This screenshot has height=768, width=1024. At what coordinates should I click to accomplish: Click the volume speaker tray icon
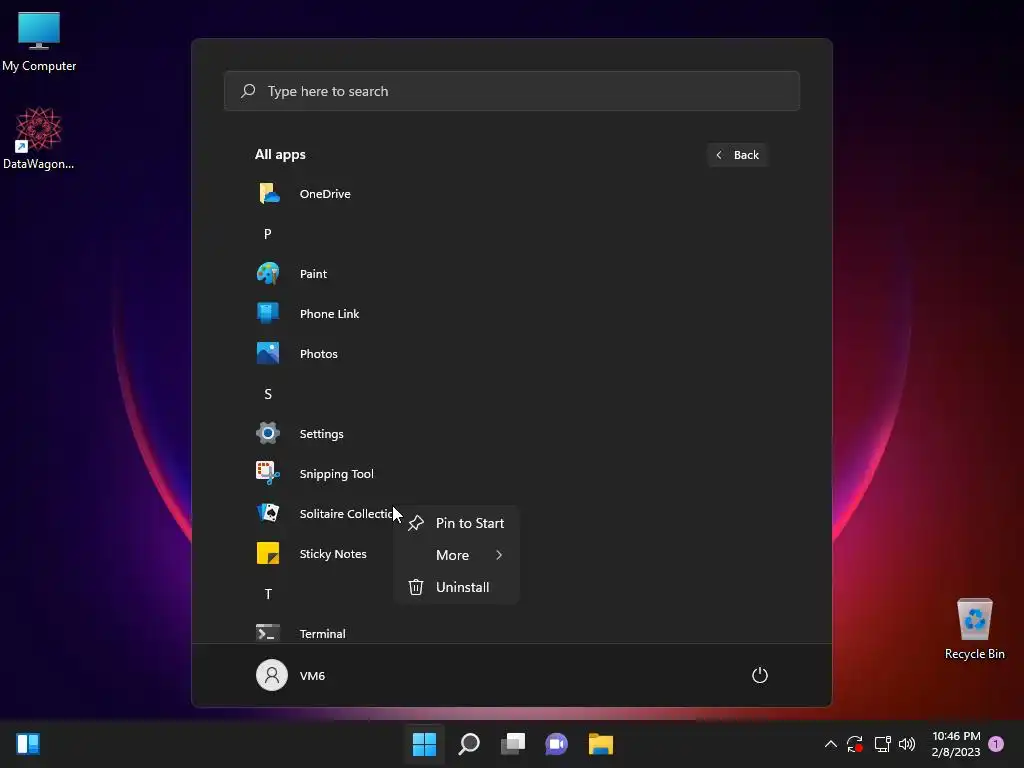coord(907,744)
